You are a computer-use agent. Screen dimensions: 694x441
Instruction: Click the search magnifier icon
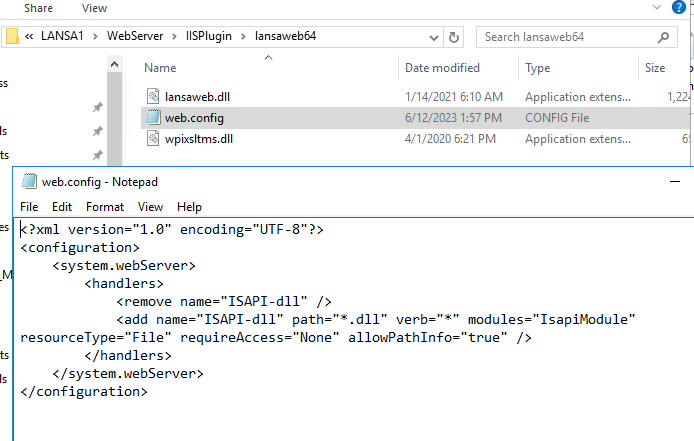pyautogui.click(x=663, y=37)
